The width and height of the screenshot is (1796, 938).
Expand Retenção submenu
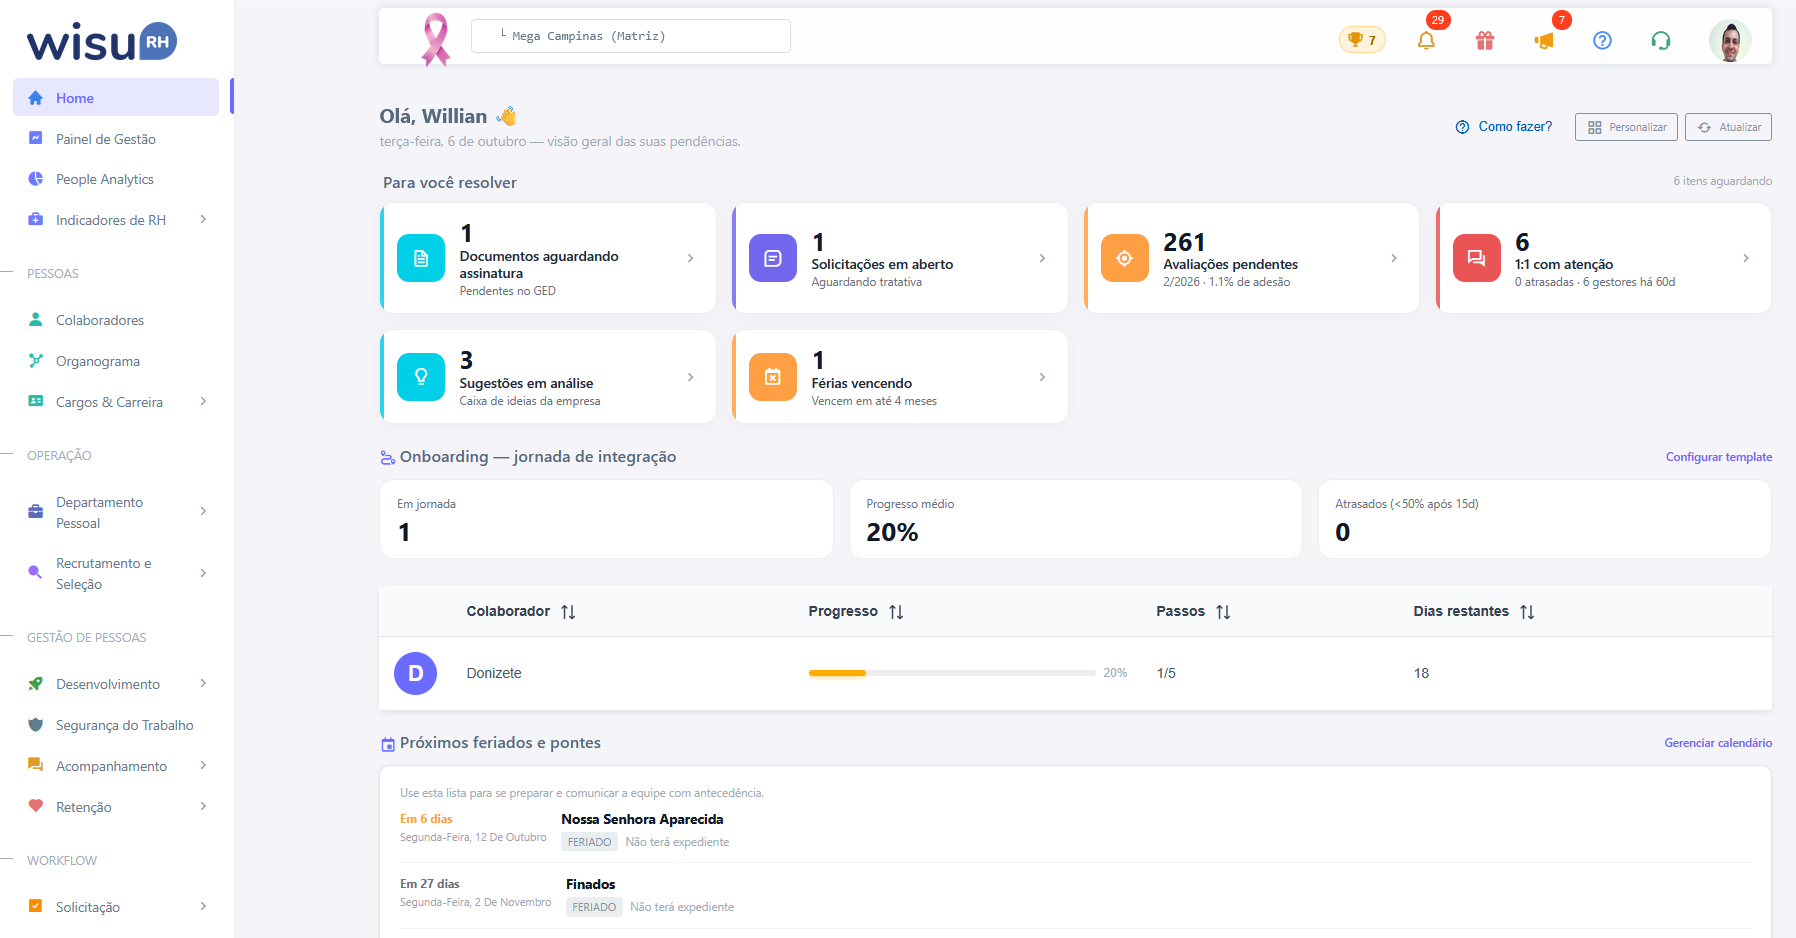tap(203, 806)
